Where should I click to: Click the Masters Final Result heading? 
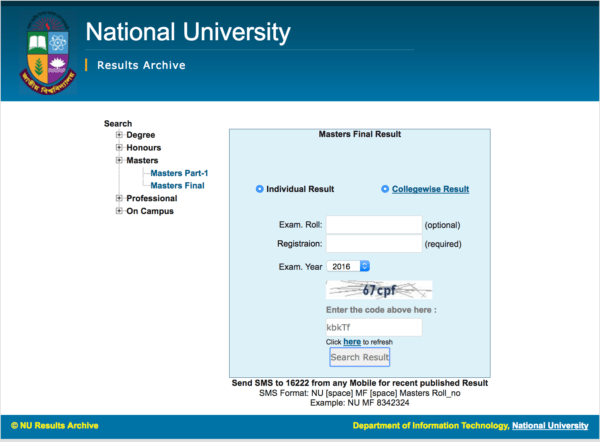(x=360, y=134)
